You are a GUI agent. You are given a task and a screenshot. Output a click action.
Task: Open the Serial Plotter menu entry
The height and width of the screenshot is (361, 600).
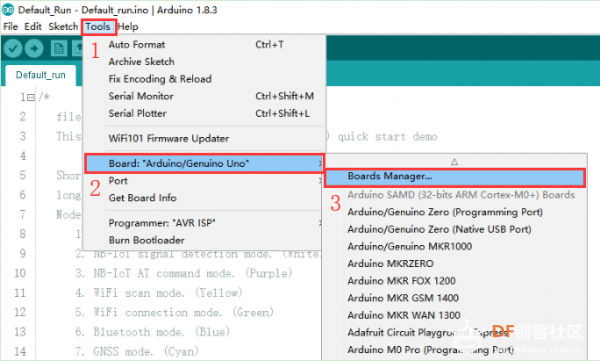(204, 113)
